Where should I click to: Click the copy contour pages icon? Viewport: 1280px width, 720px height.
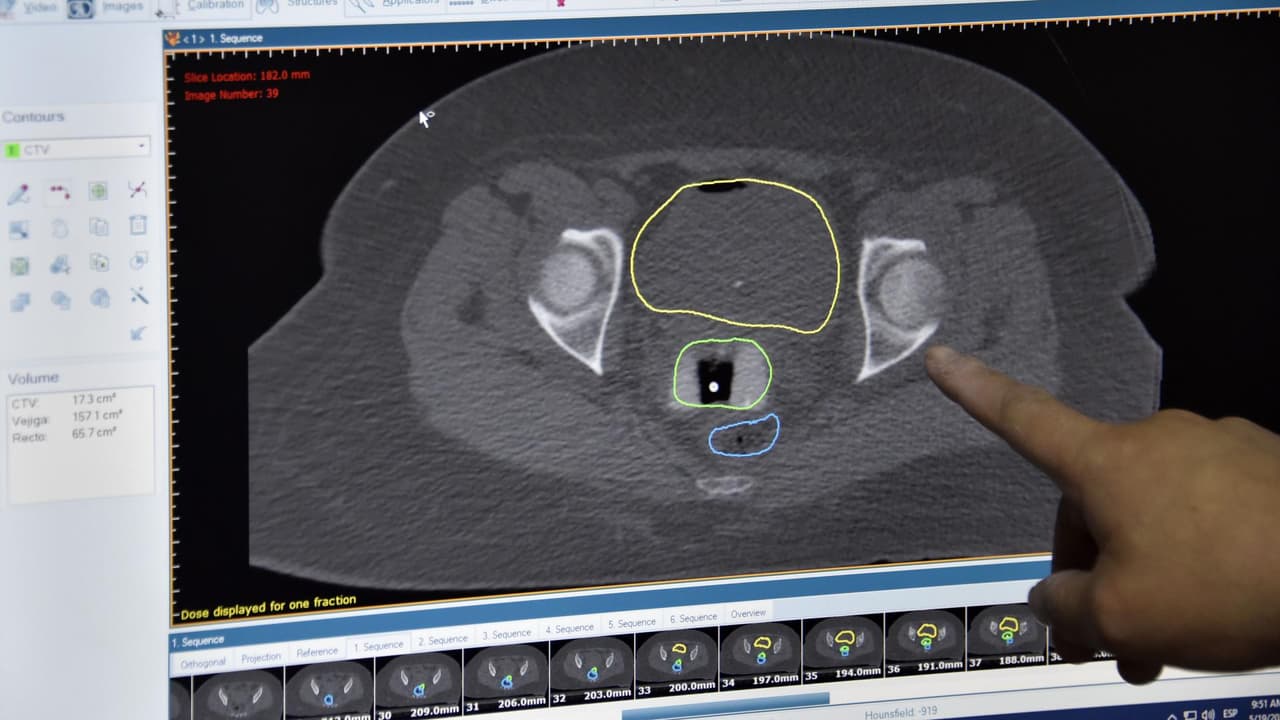click(x=98, y=227)
